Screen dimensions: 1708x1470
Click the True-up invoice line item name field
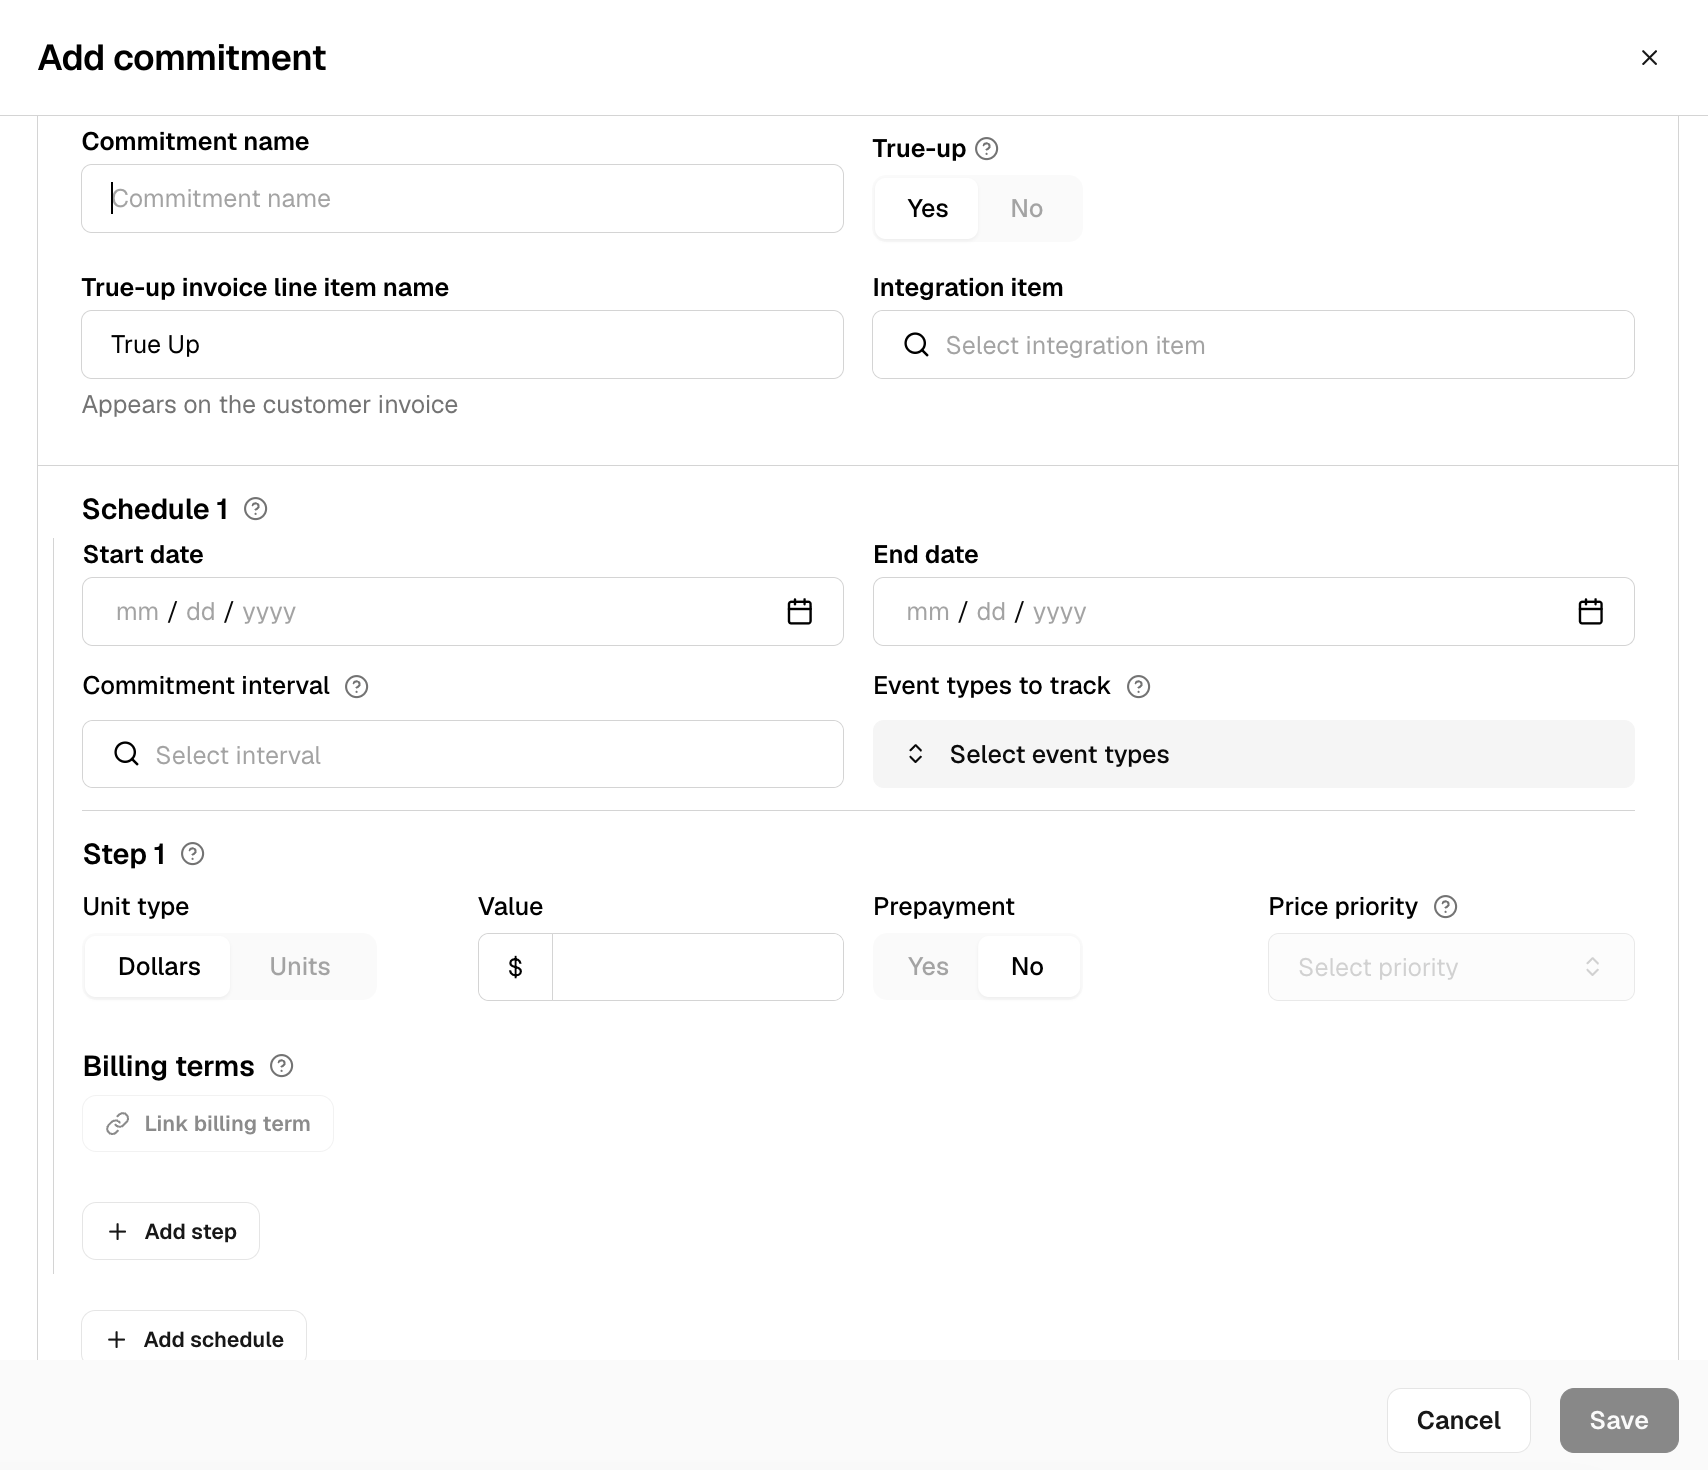pyautogui.click(x=463, y=345)
